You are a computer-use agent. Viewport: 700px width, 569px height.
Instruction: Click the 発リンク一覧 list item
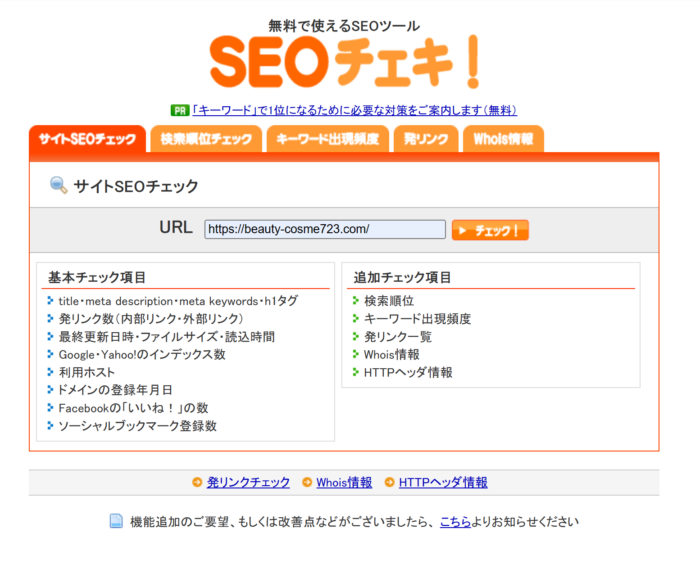398,336
